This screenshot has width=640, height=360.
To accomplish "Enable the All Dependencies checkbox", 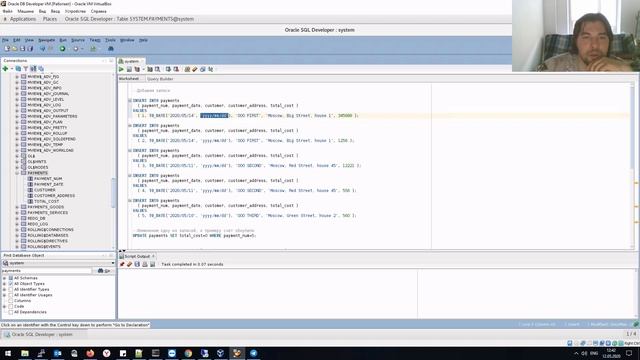I will 11,312.
